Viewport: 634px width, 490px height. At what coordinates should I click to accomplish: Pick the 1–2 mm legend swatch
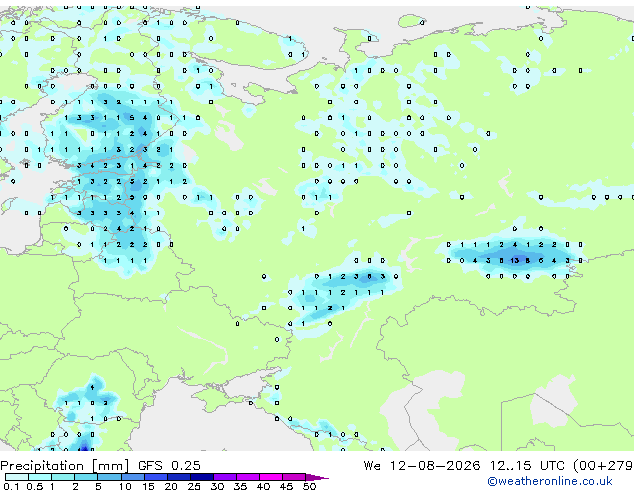(63, 477)
